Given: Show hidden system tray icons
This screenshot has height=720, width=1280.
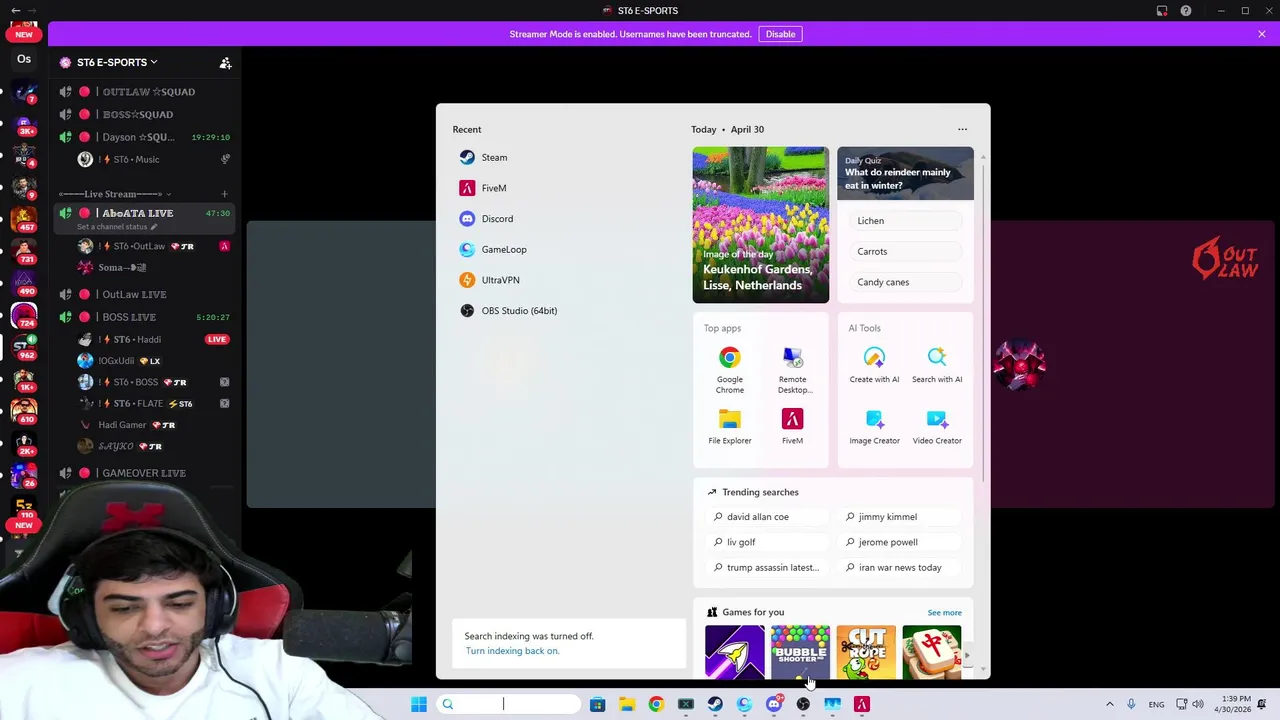Looking at the screenshot, I should (x=1109, y=704).
